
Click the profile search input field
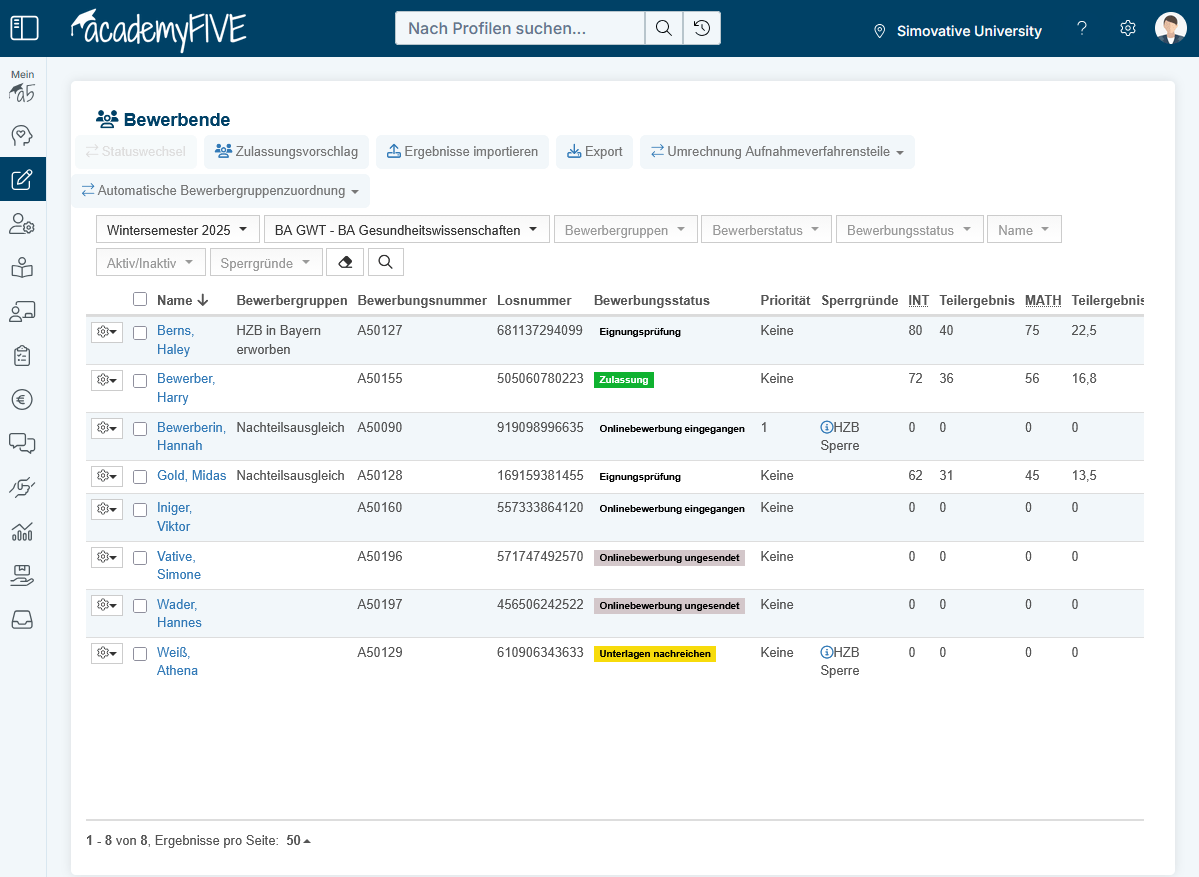(520, 28)
